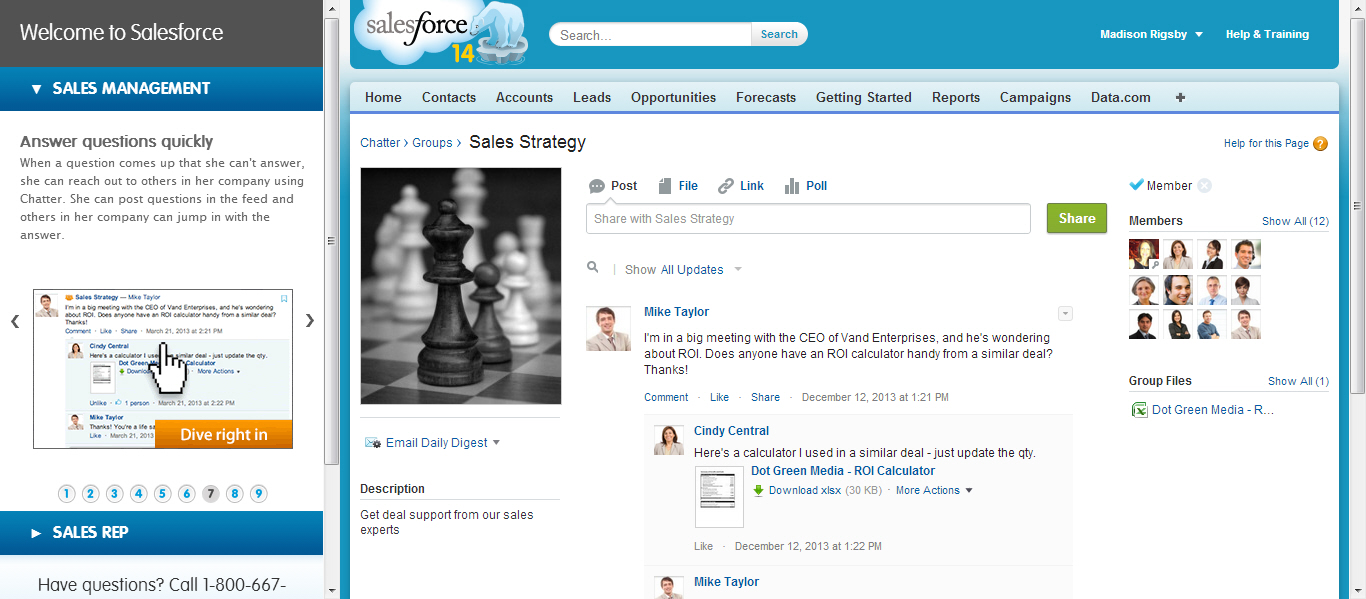Add a tab with the plus icon
The width and height of the screenshot is (1366, 599).
(x=1180, y=98)
